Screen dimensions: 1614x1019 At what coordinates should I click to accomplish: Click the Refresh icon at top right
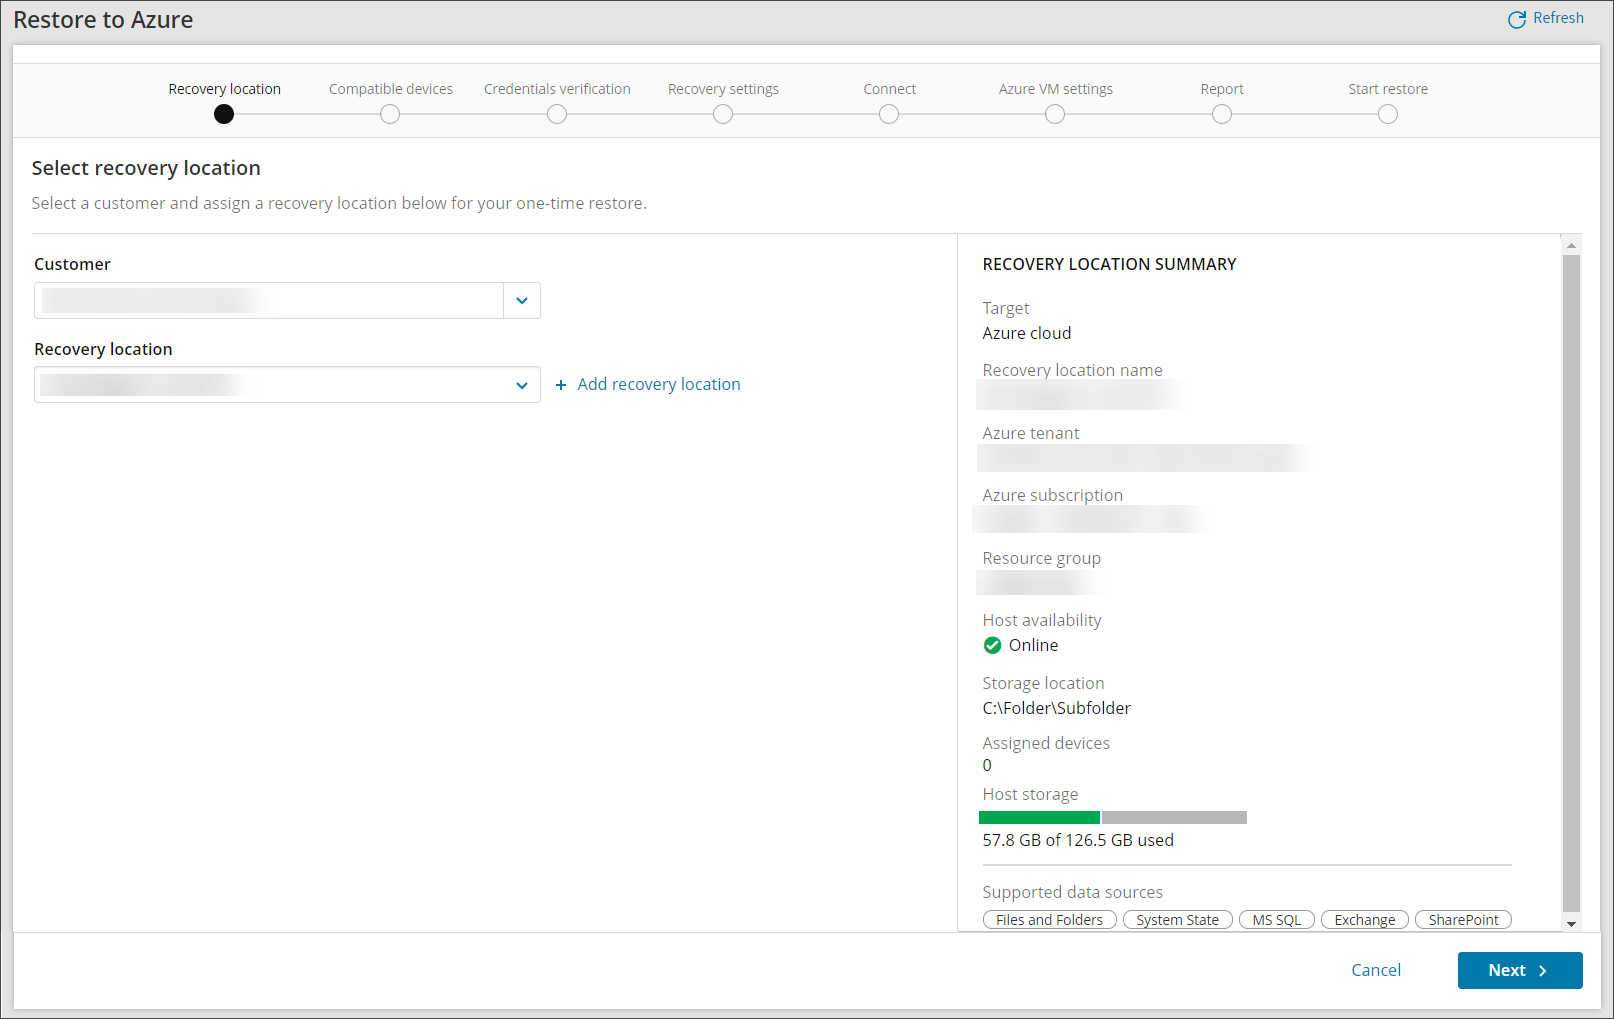coord(1516,20)
